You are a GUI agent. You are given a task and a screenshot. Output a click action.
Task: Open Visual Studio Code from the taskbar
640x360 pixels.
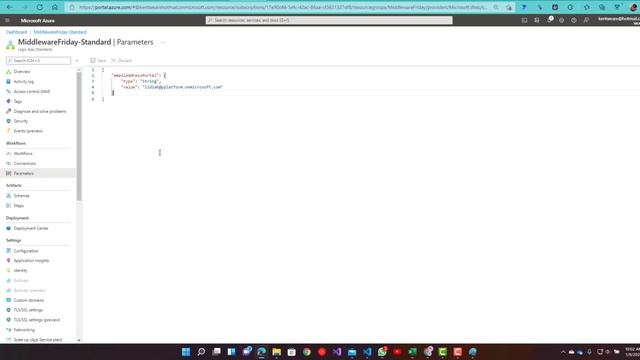[x=367, y=352]
